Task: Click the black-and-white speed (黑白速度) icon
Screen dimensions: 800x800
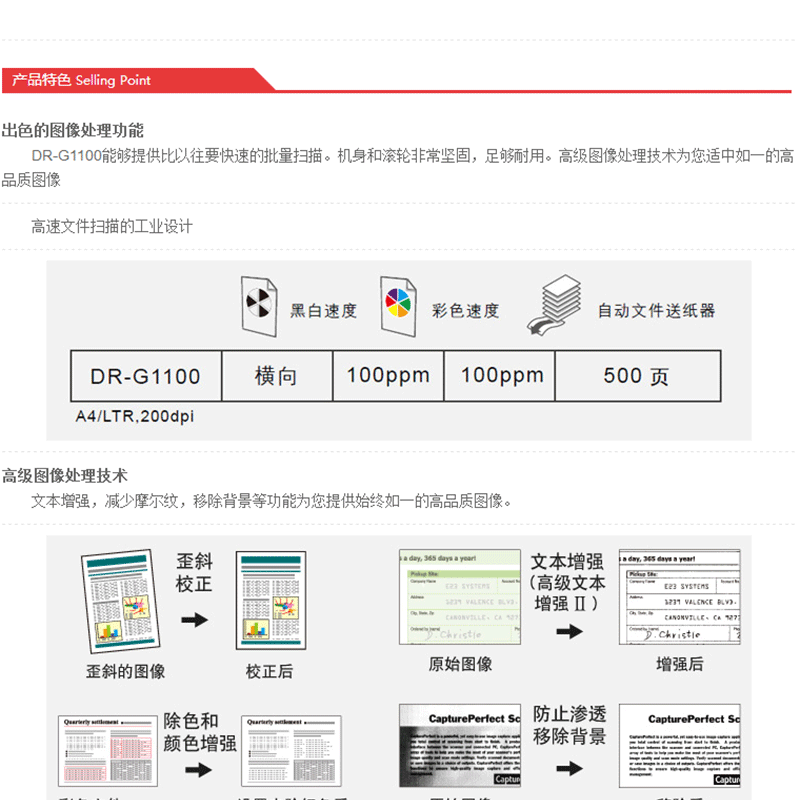Action: 260,306
